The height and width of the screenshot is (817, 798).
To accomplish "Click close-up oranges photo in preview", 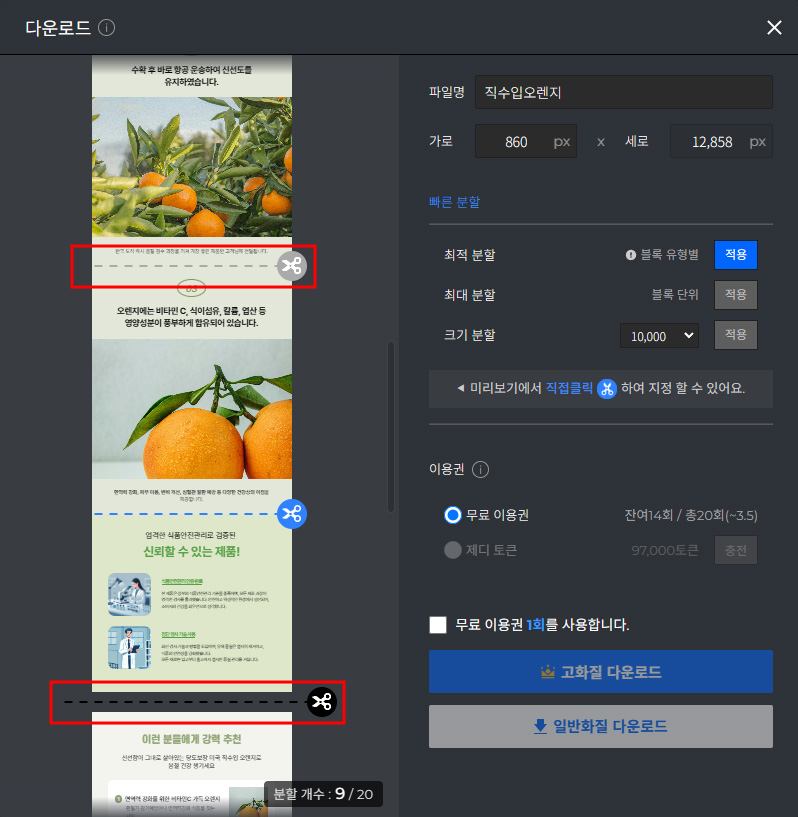I will [192, 409].
